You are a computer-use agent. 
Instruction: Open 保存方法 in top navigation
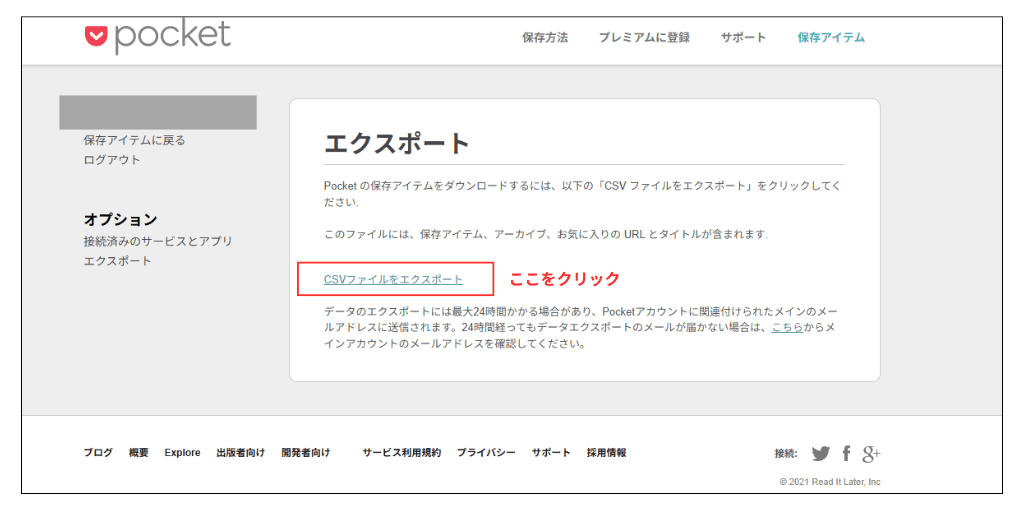click(545, 38)
